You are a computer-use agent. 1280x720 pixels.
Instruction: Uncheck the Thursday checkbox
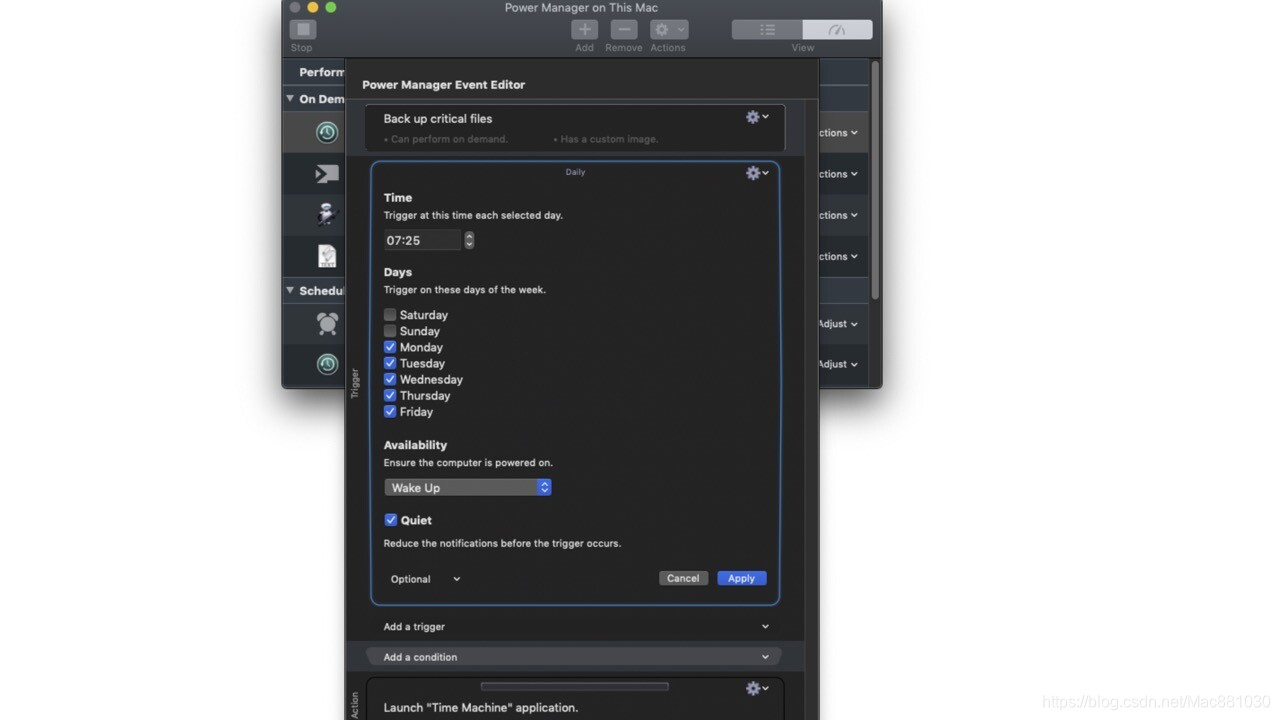pos(390,394)
